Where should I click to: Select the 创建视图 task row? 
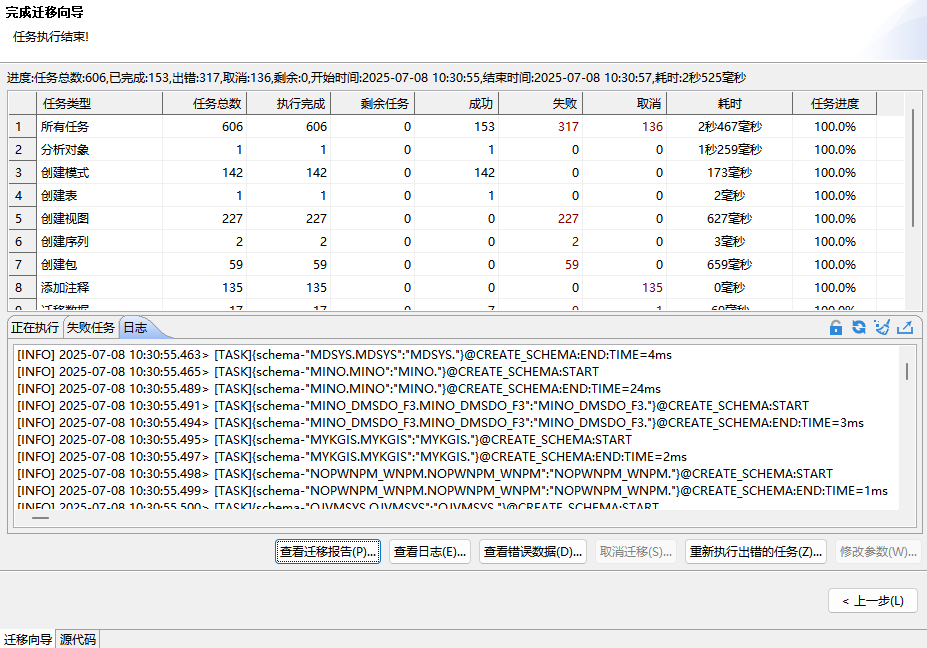(x=65, y=218)
